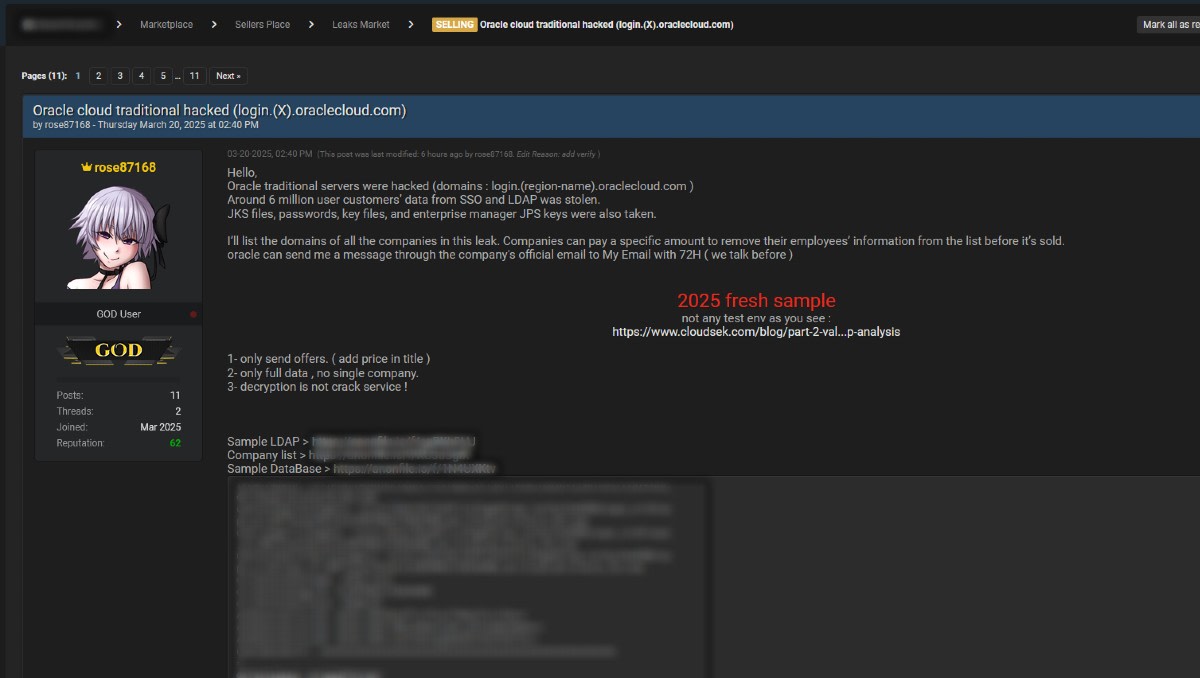The image size is (1200, 678).
Task: Click the 'Next »' pagination button
Action: (x=228, y=75)
